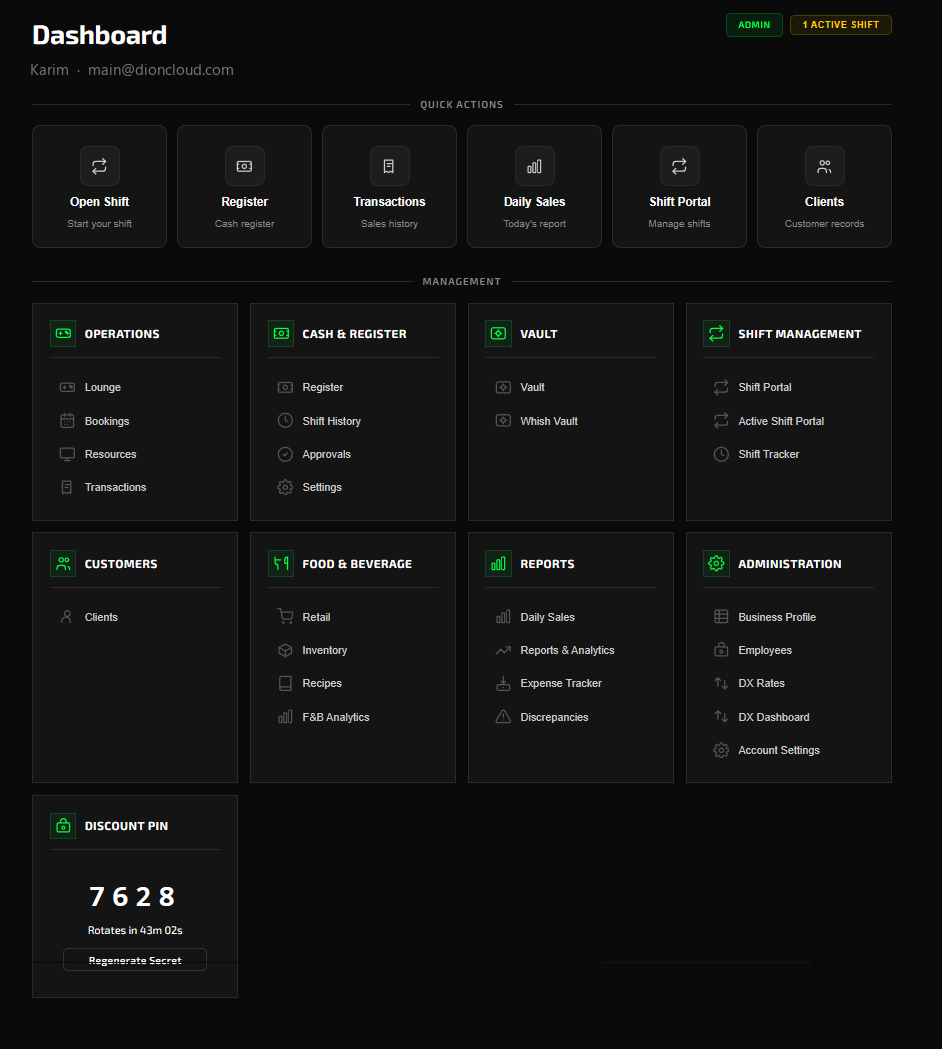This screenshot has width=942, height=1049.
Task: Click the main@dioncloud.com email text
Action: click(x=161, y=70)
